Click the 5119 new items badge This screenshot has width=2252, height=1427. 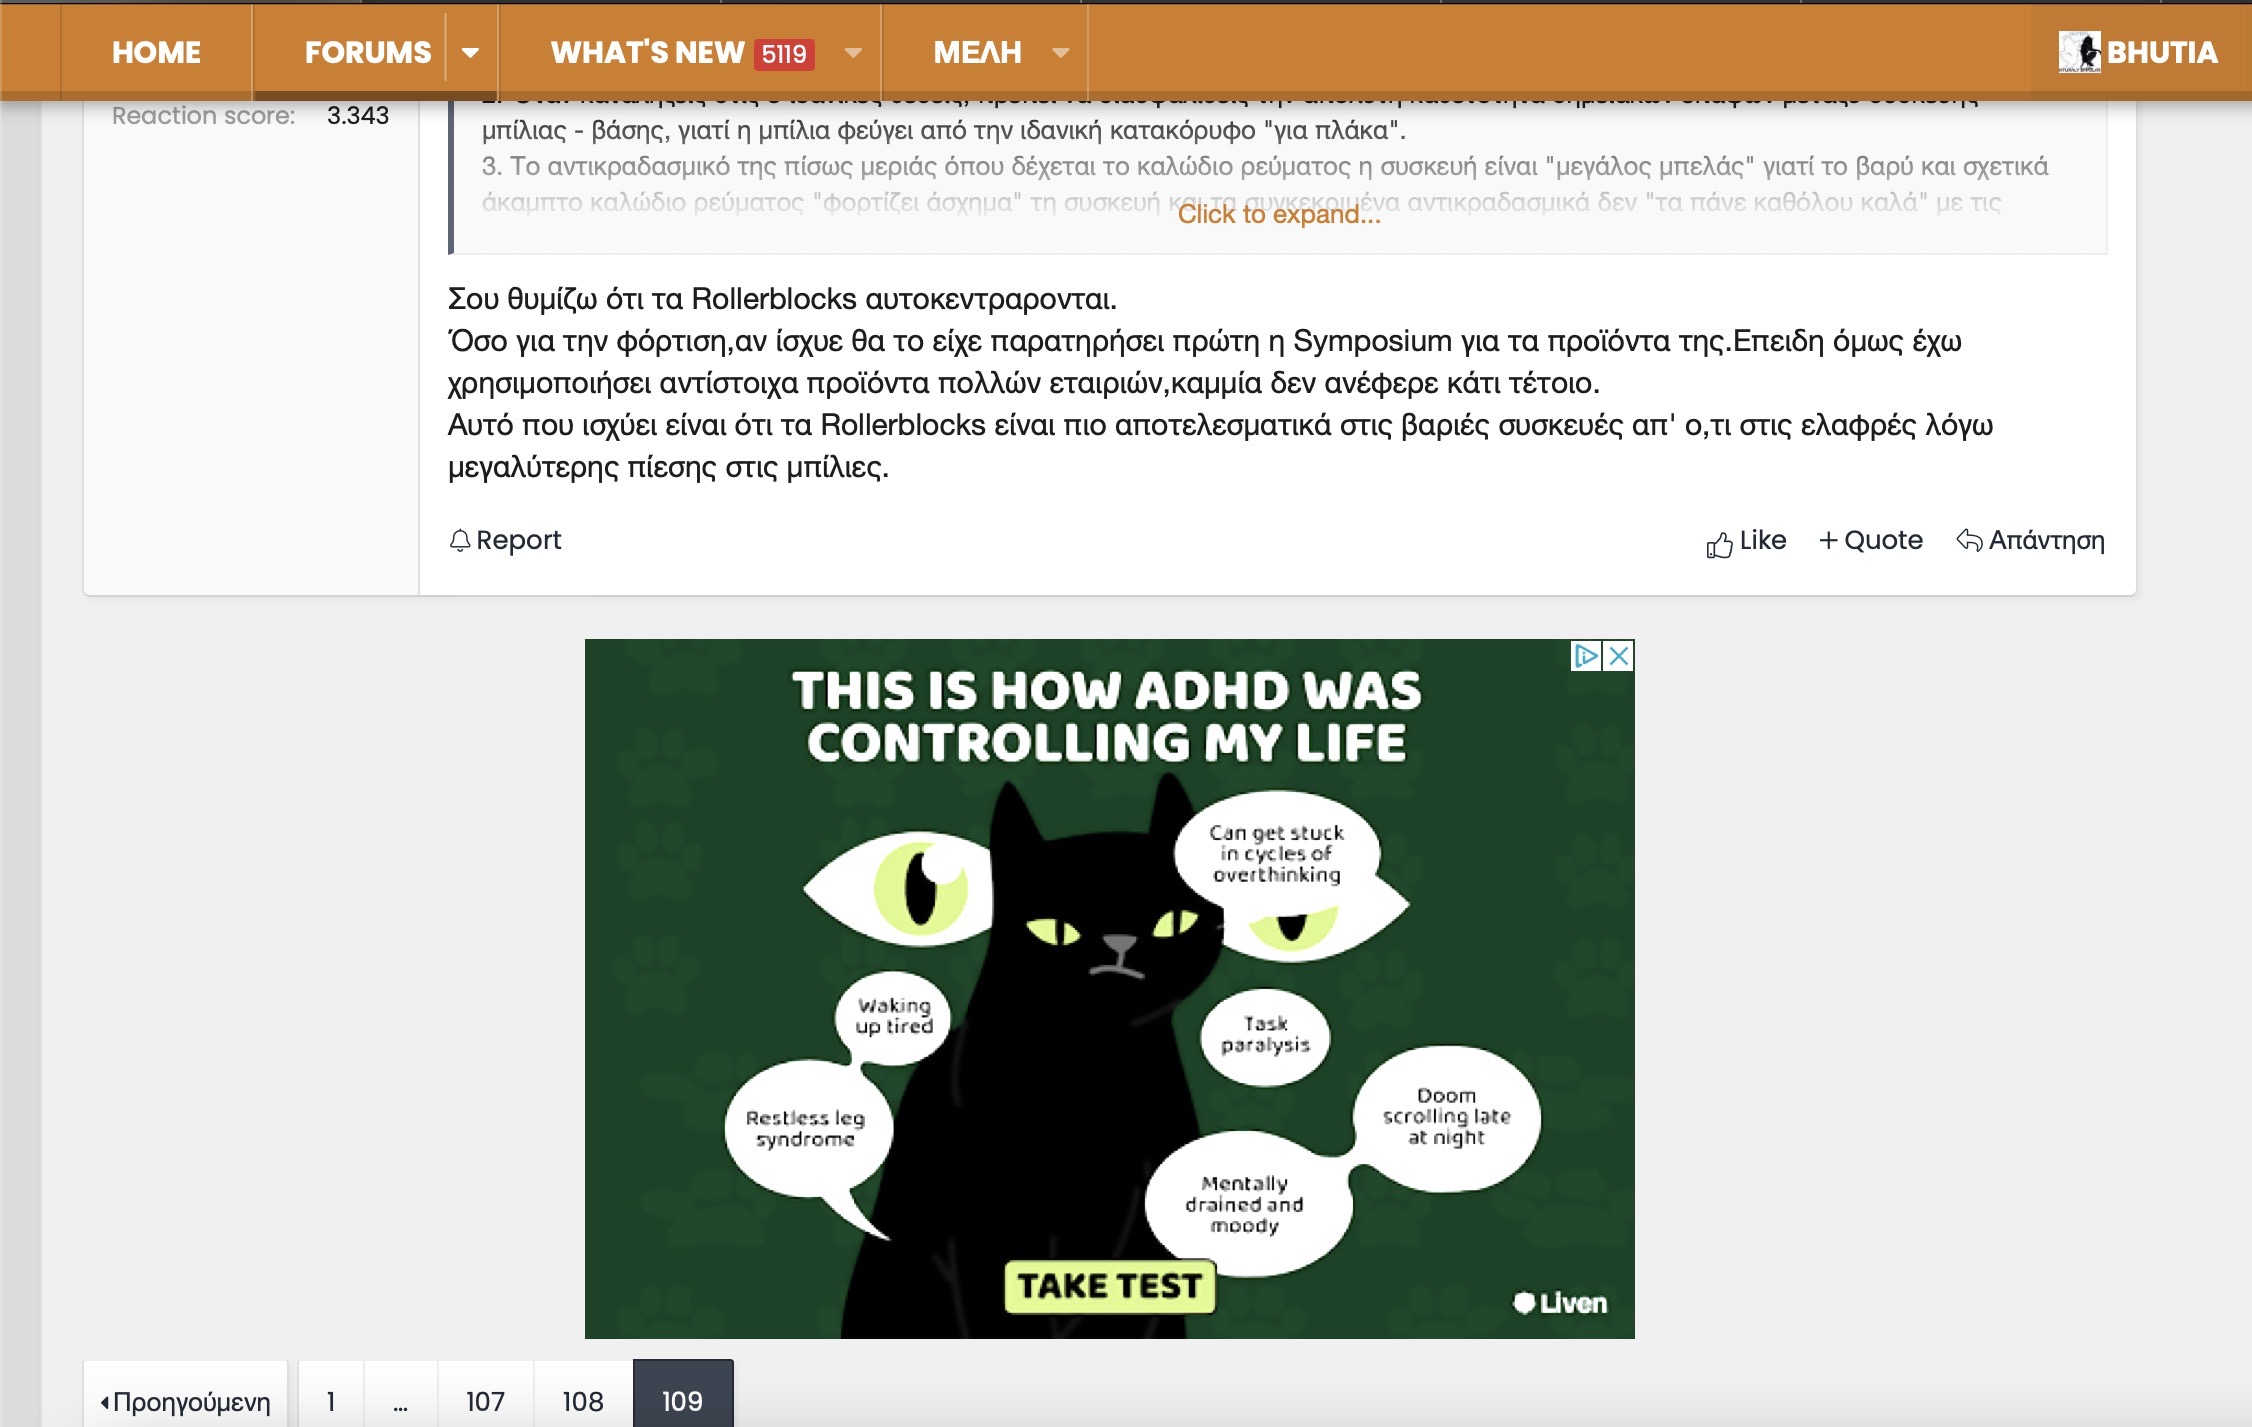[784, 54]
